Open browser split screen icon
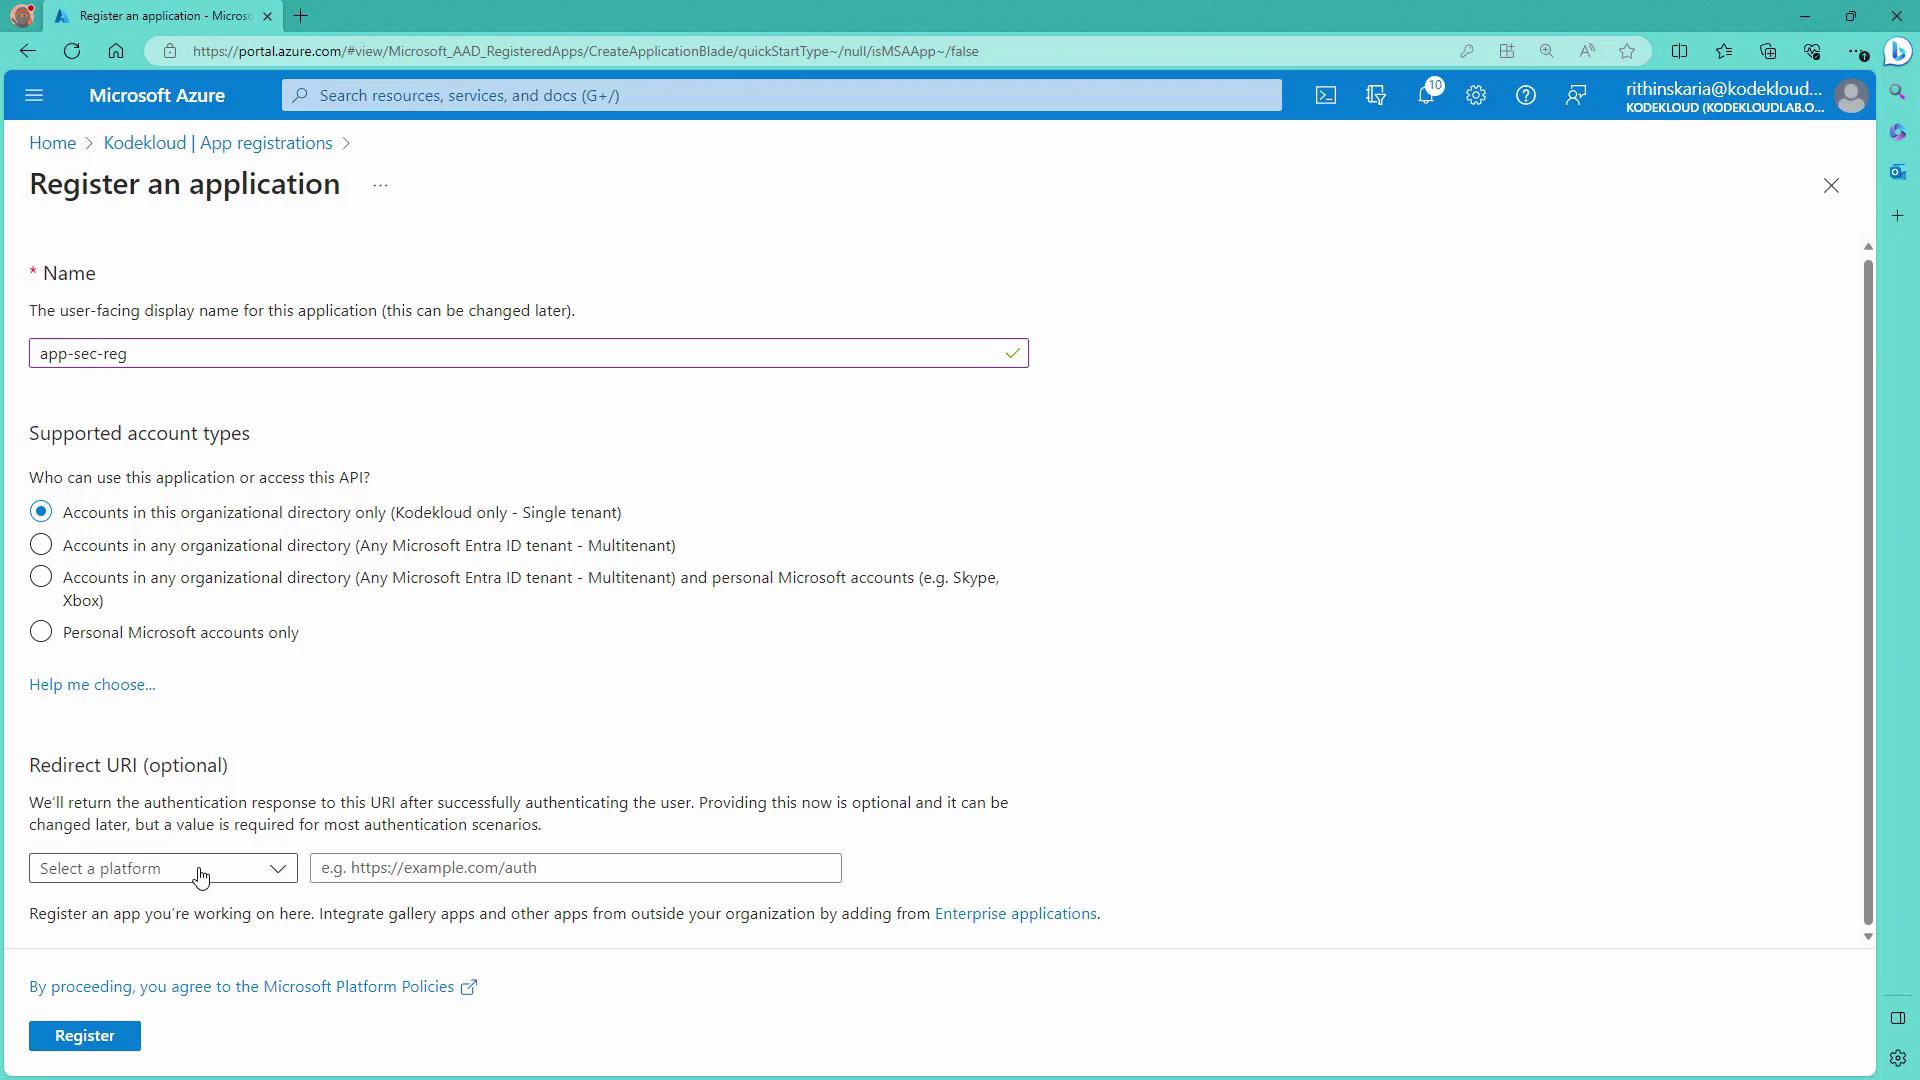This screenshot has height=1080, width=1920. (x=1680, y=51)
